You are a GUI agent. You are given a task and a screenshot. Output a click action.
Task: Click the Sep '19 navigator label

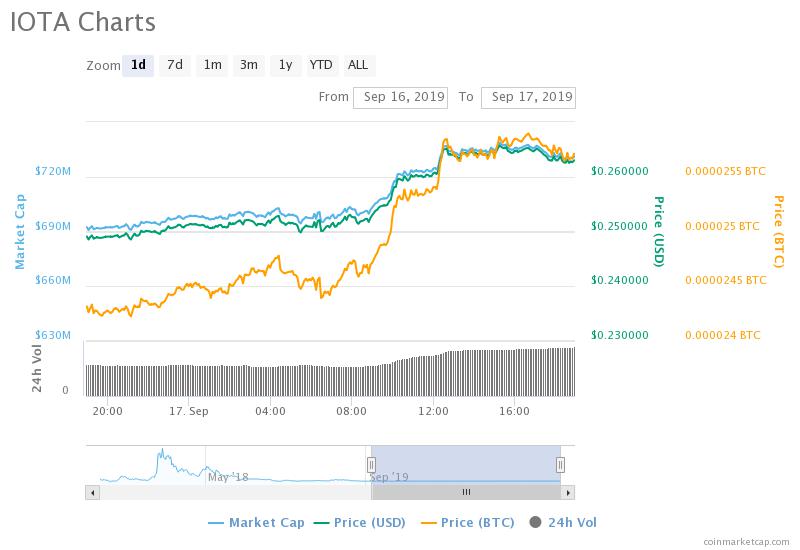[389, 478]
